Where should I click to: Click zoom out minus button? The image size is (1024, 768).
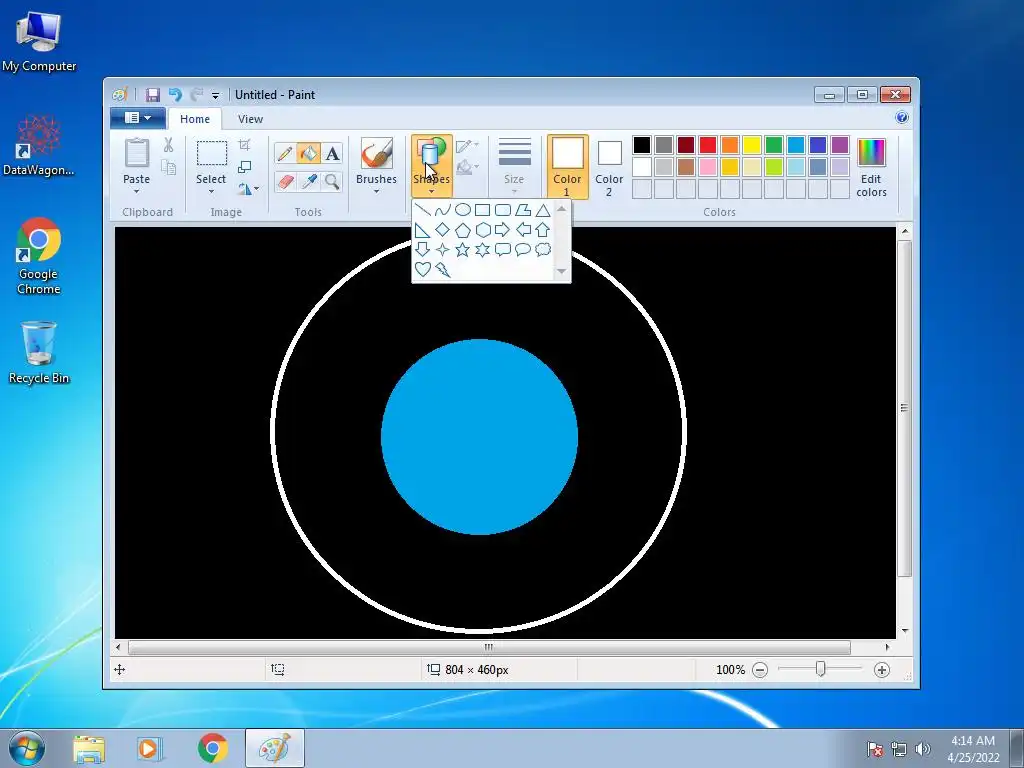tap(760, 670)
